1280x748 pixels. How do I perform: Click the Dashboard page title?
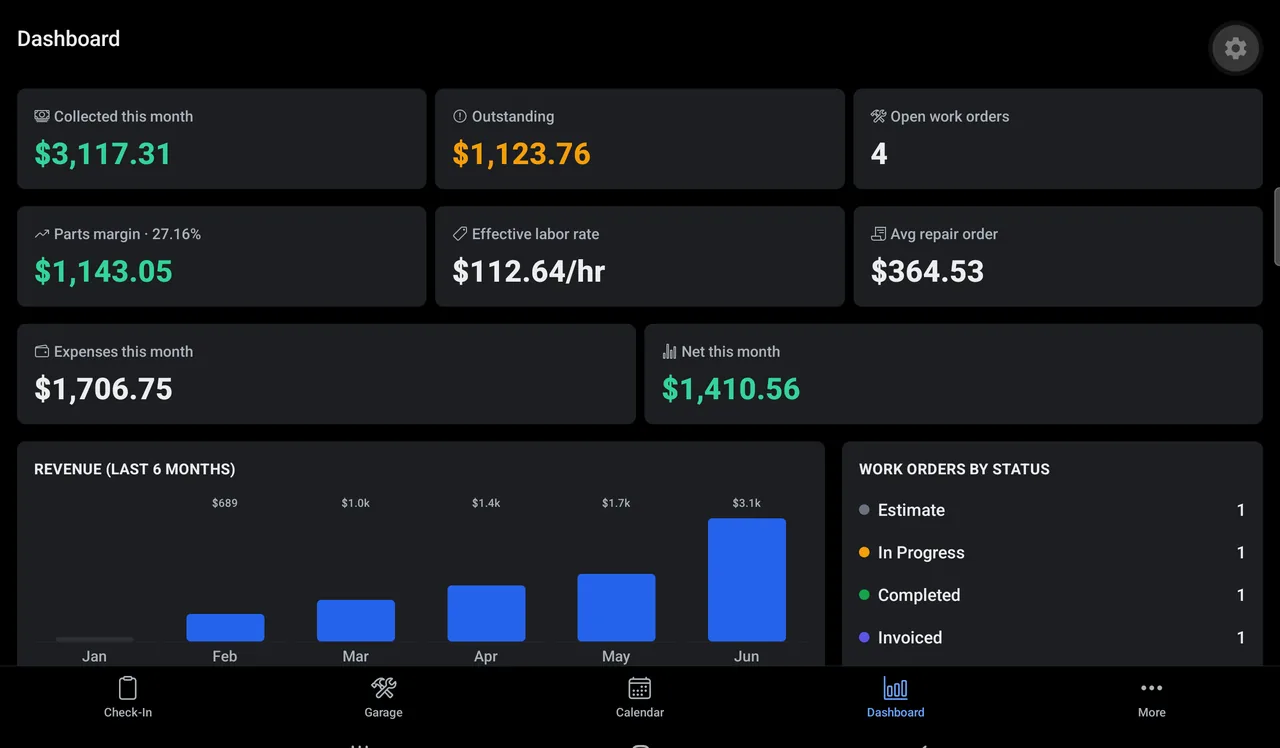coord(68,39)
